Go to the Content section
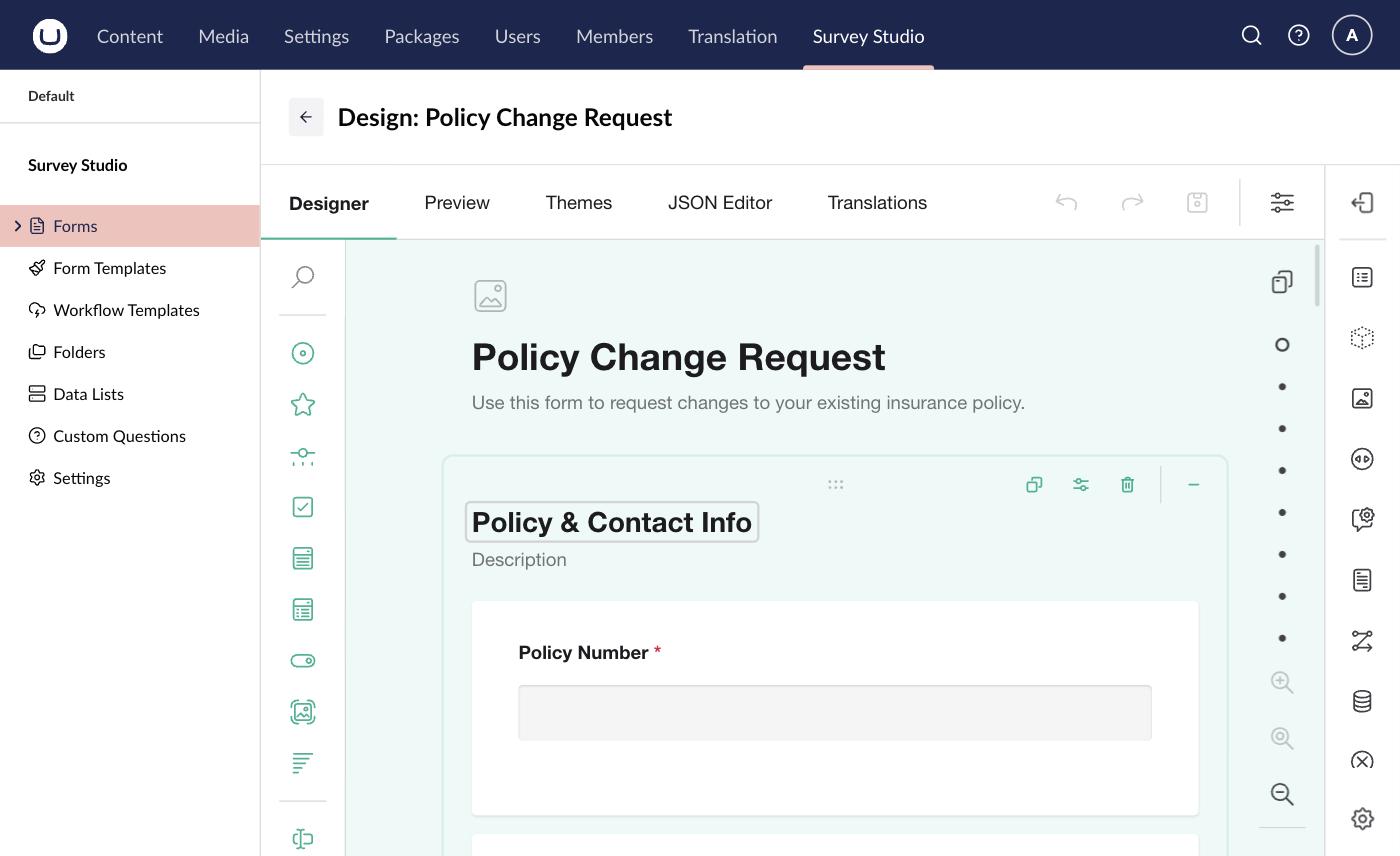This screenshot has height=856, width=1400. 130,36
